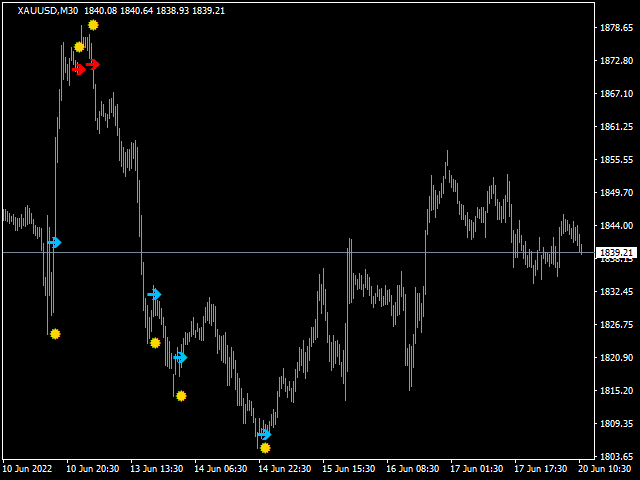Click the topmost yellow dot marker
Image resolution: width=640 pixels, height=480 pixels.
click(93, 25)
